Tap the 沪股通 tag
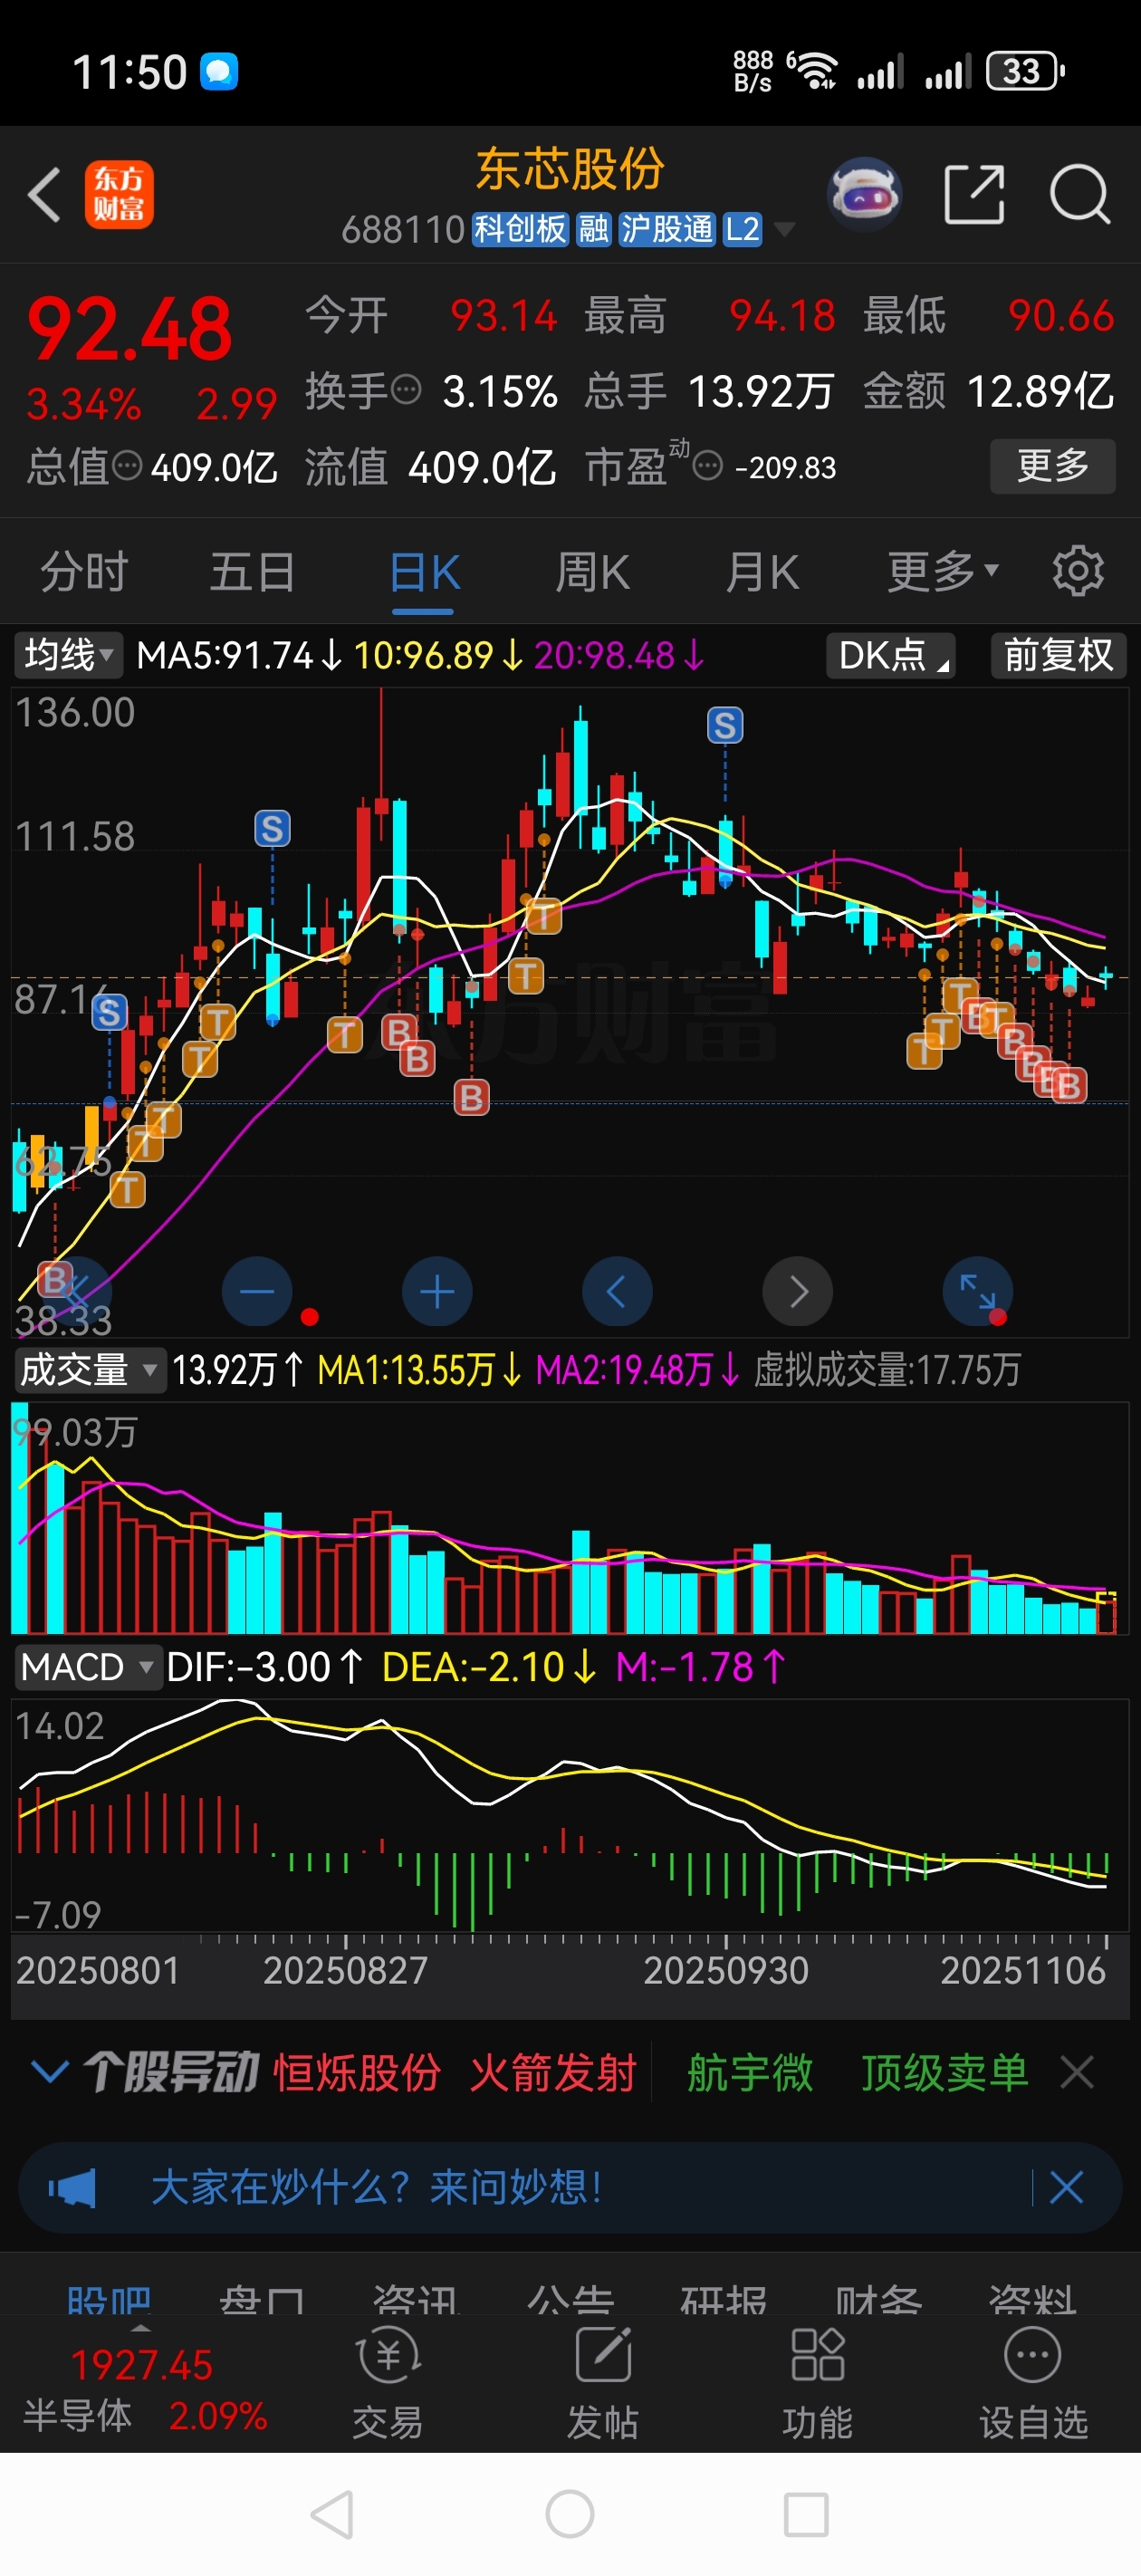 tap(666, 229)
